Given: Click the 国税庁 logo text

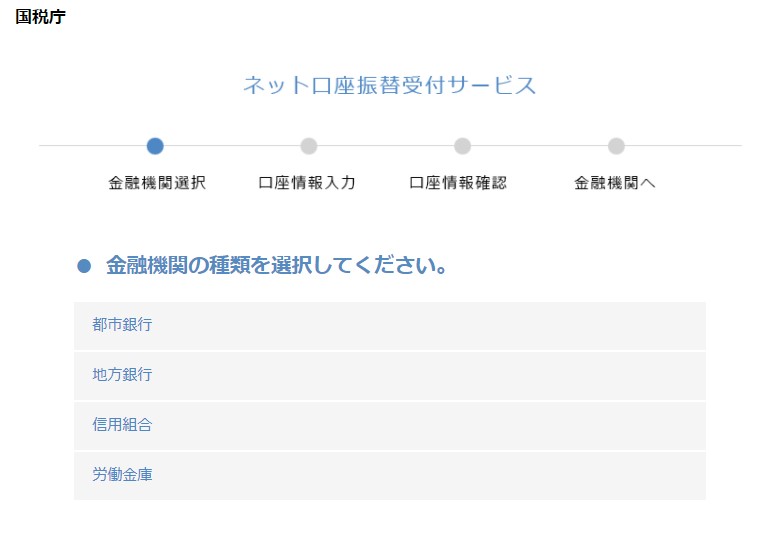Looking at the screenshot, I should 40,17.
